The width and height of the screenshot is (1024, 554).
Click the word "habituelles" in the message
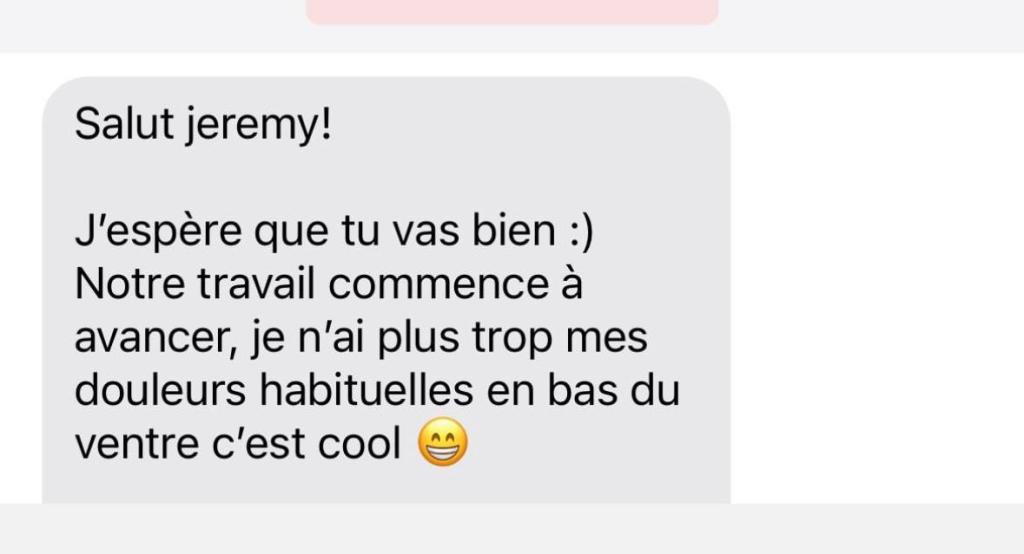(366, 390)
